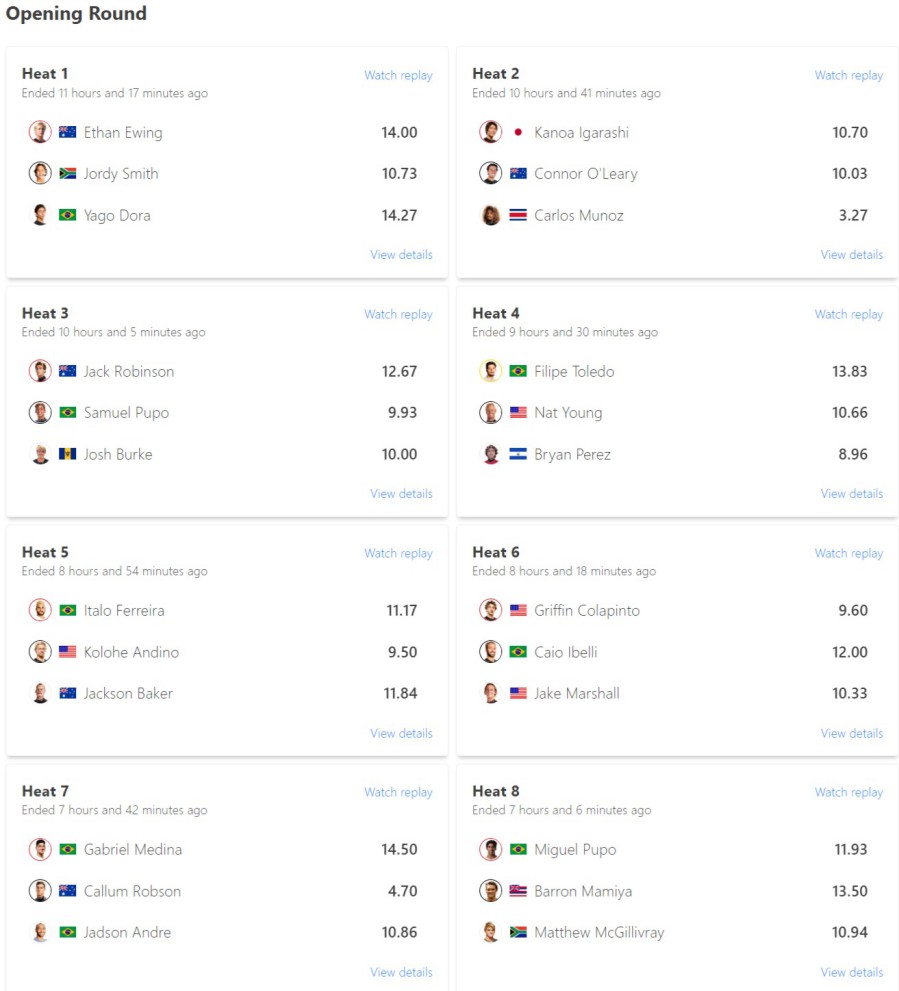899x991 pixels.
Task: Click Josh Burke's Barbados flag icon
Action: click(x=68, y=454)
